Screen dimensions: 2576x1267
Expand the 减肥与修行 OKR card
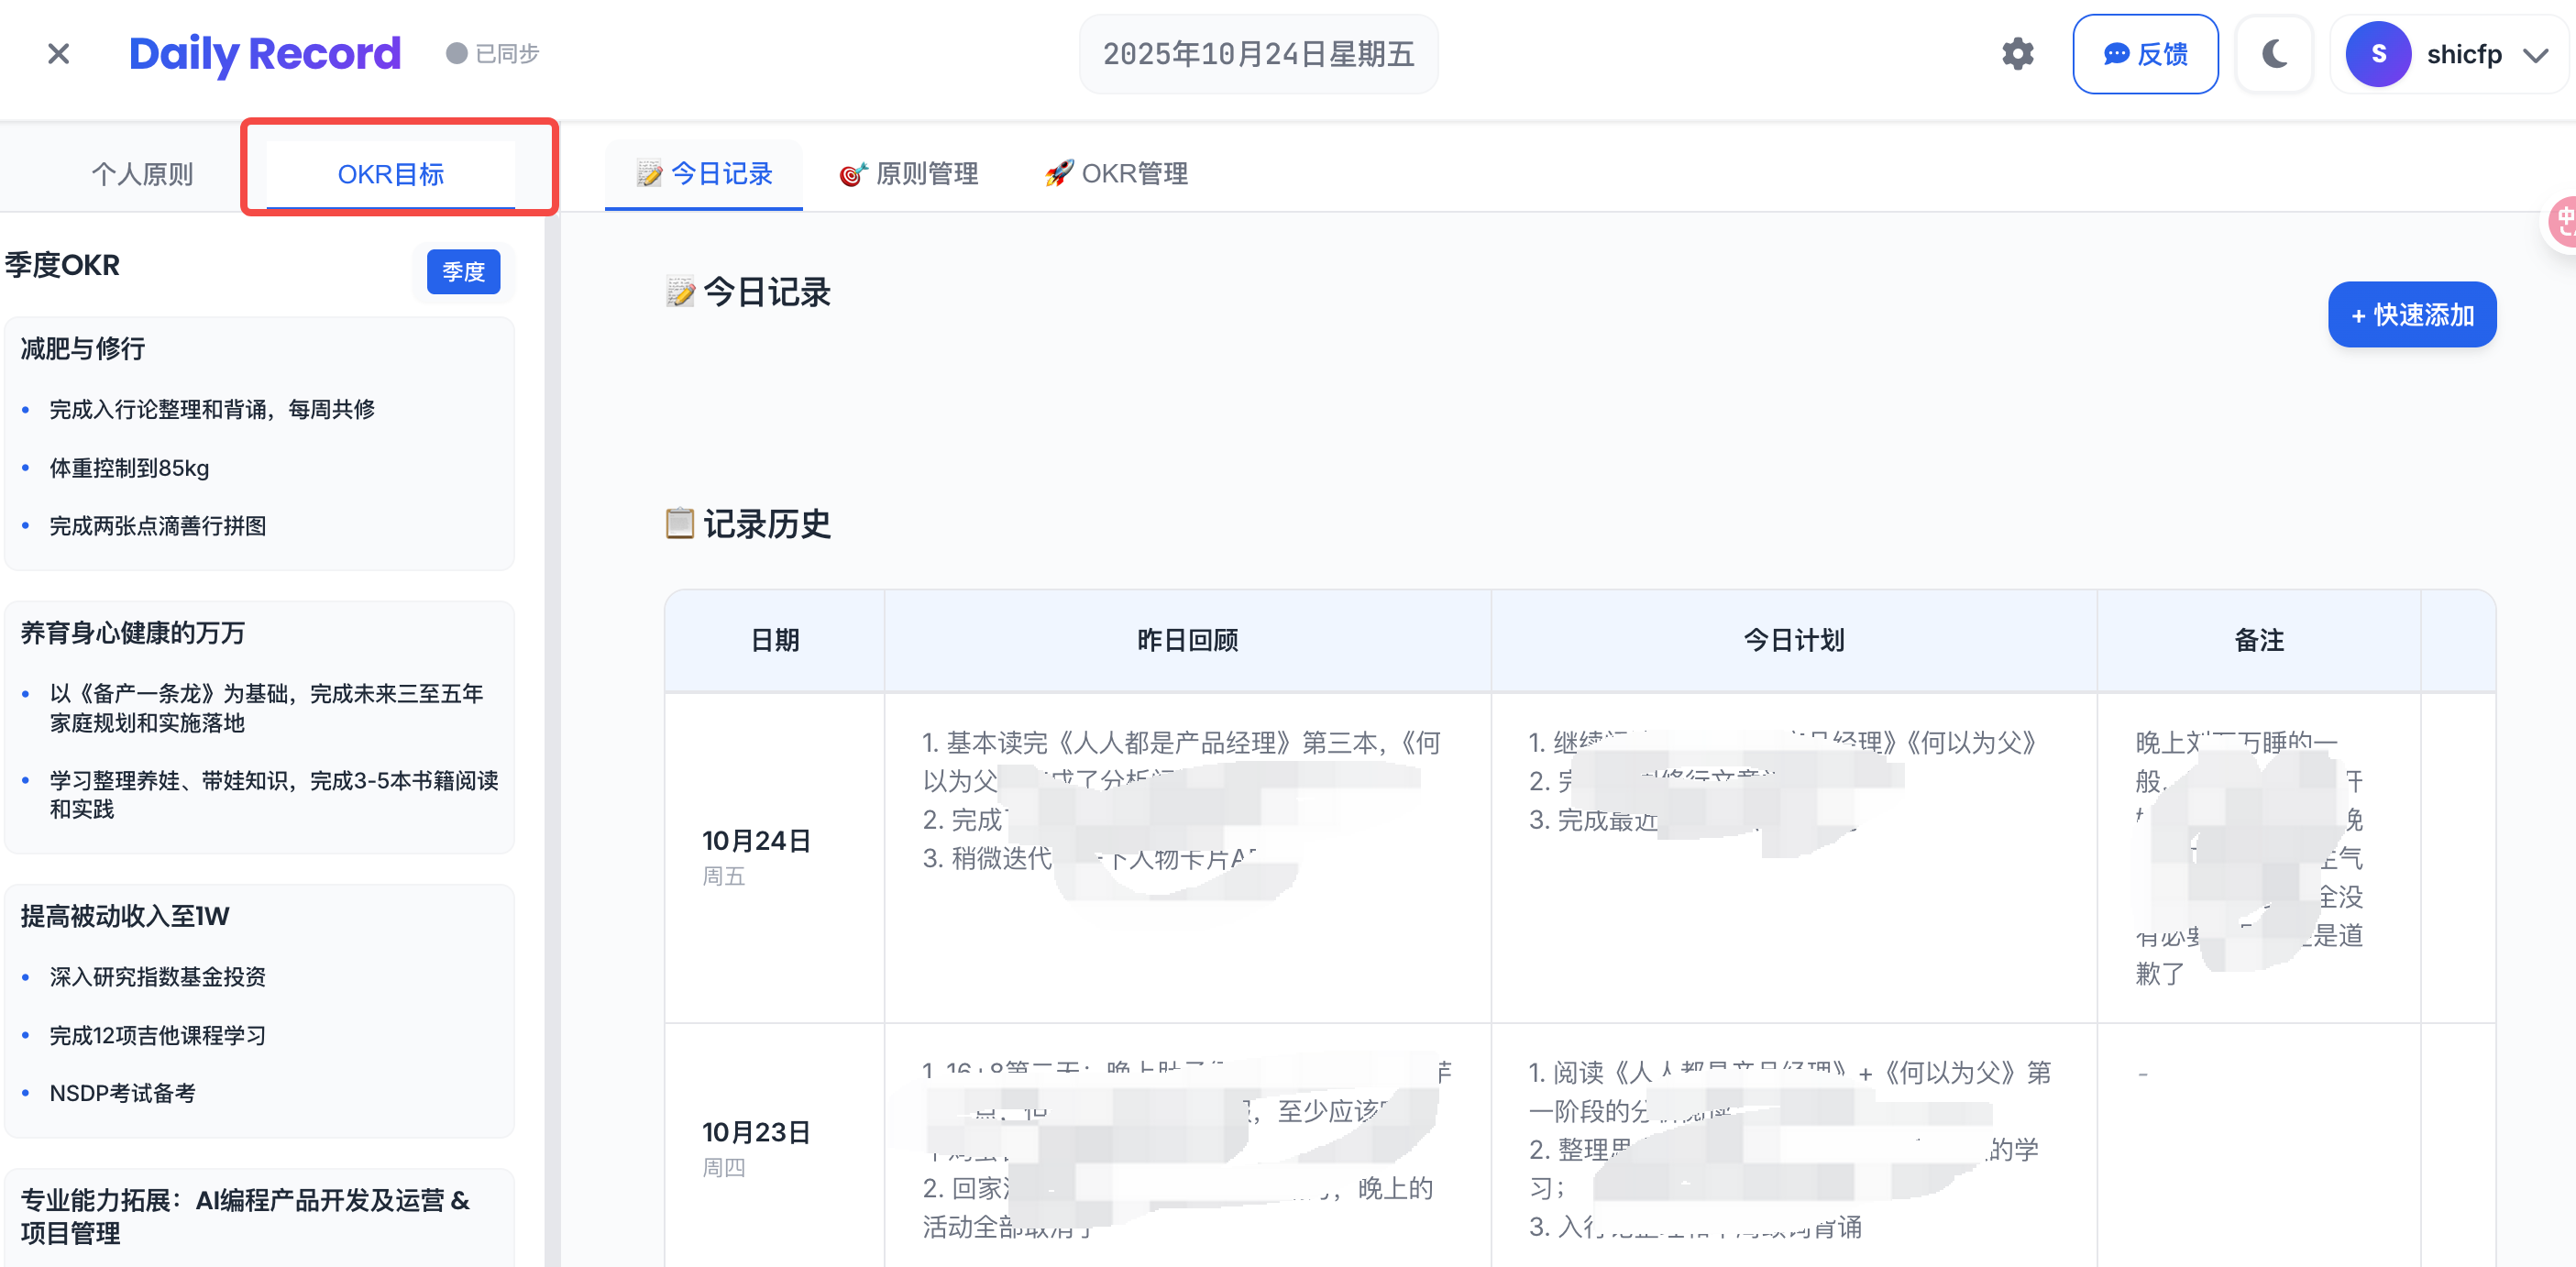point(83,348)
